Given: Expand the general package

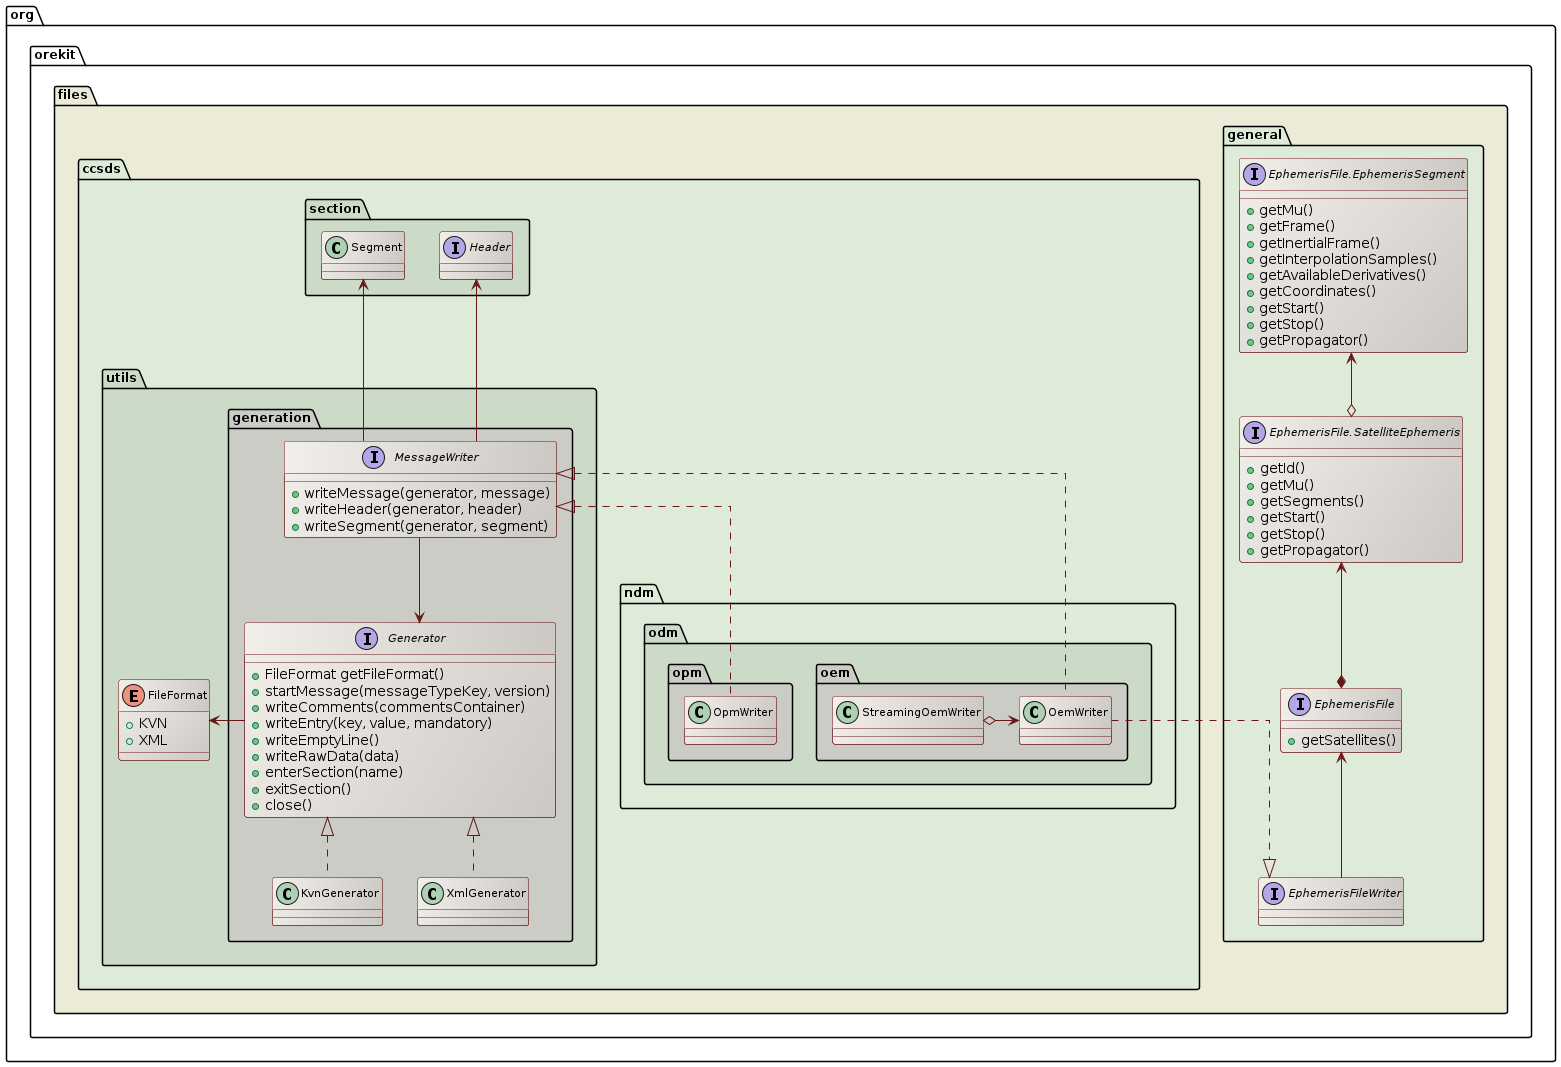Looking at the screenshot, I should (1256, 135).
